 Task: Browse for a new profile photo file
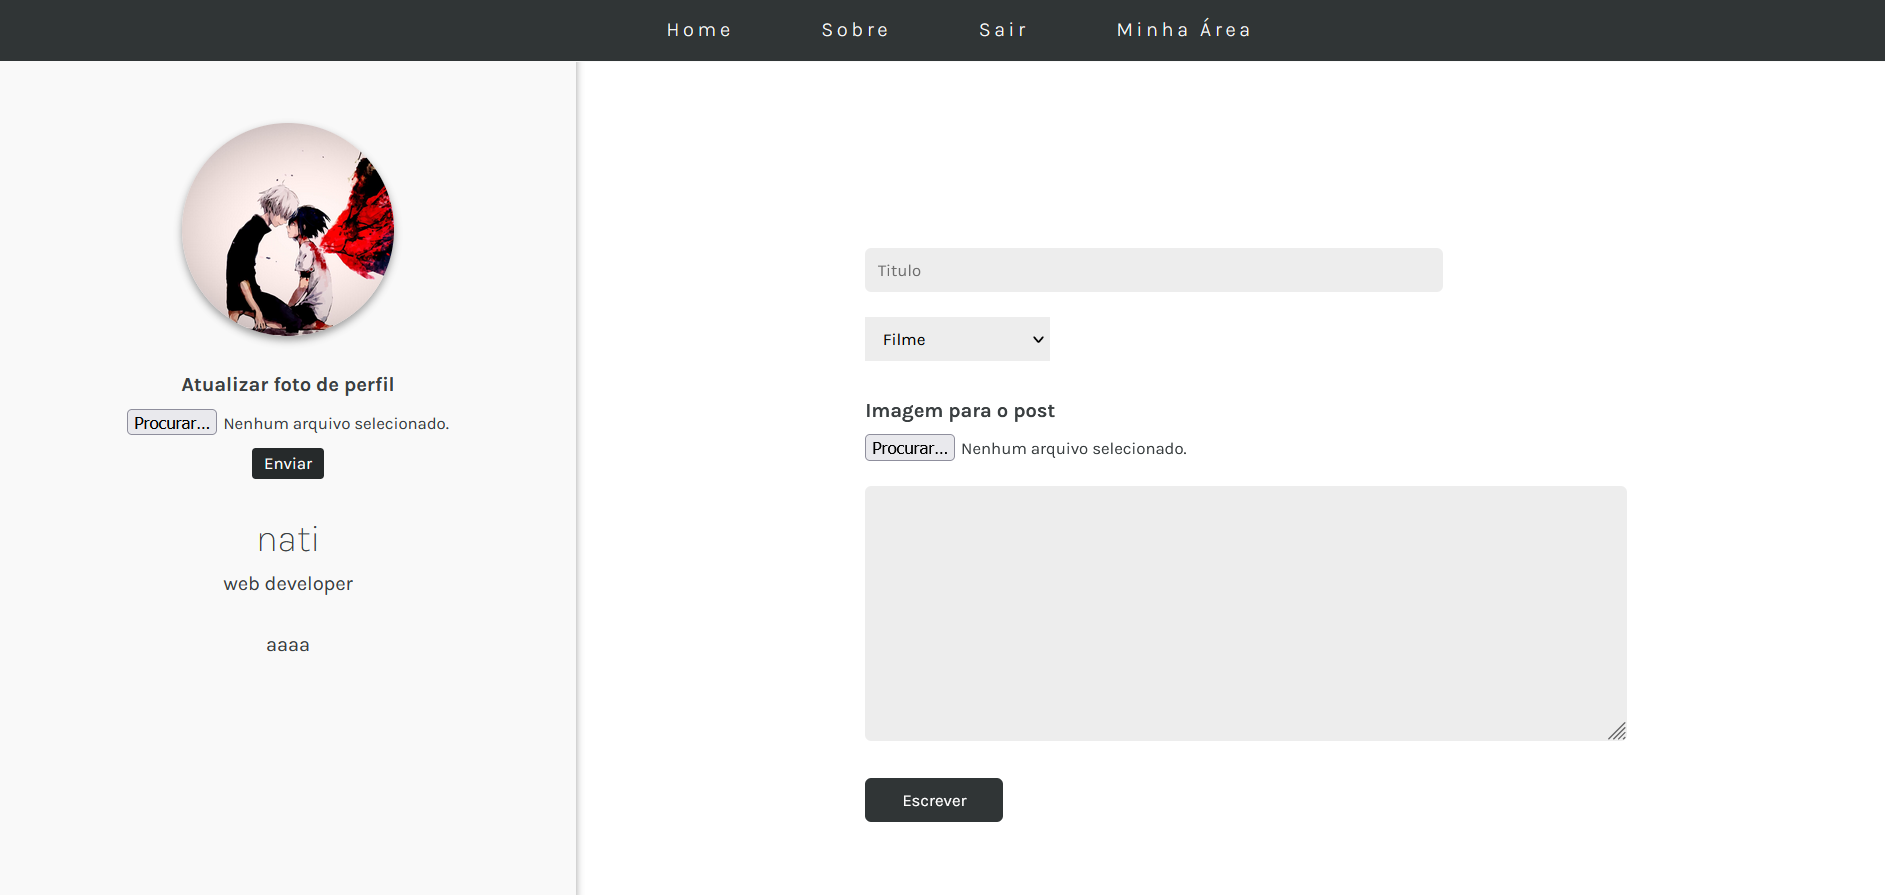pyautogui.click(x=172, y=423)
